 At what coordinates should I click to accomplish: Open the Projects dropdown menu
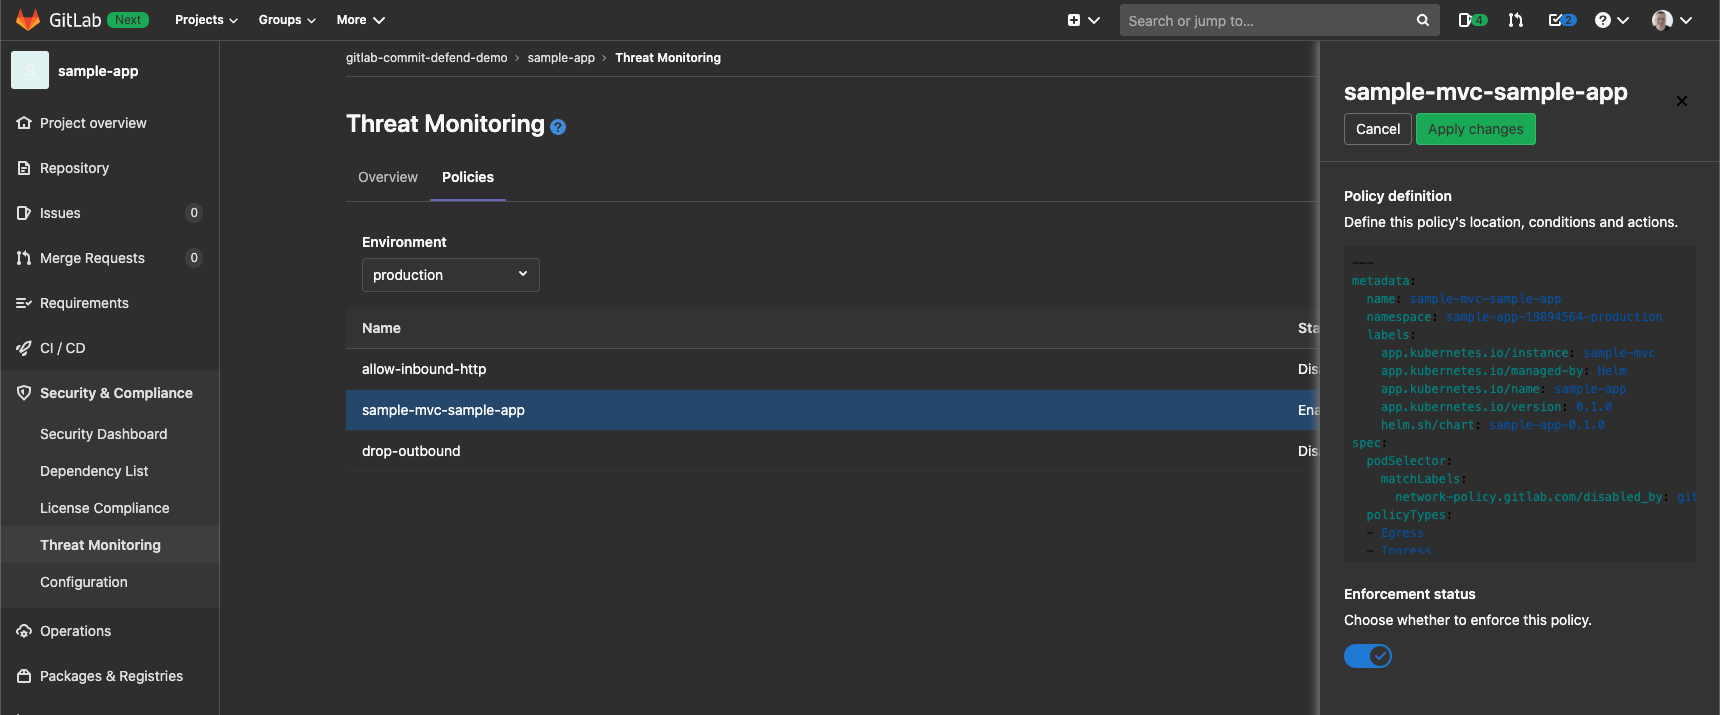pos(206,20)
